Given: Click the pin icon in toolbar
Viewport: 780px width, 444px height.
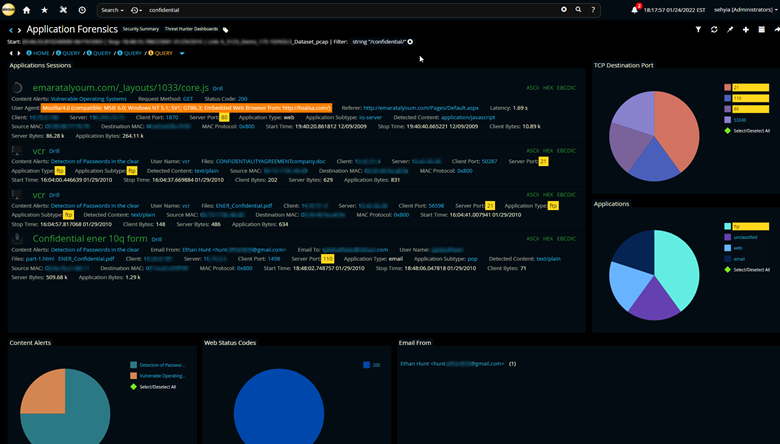Looking at the screenshot, I should click(x=730, y=30).
